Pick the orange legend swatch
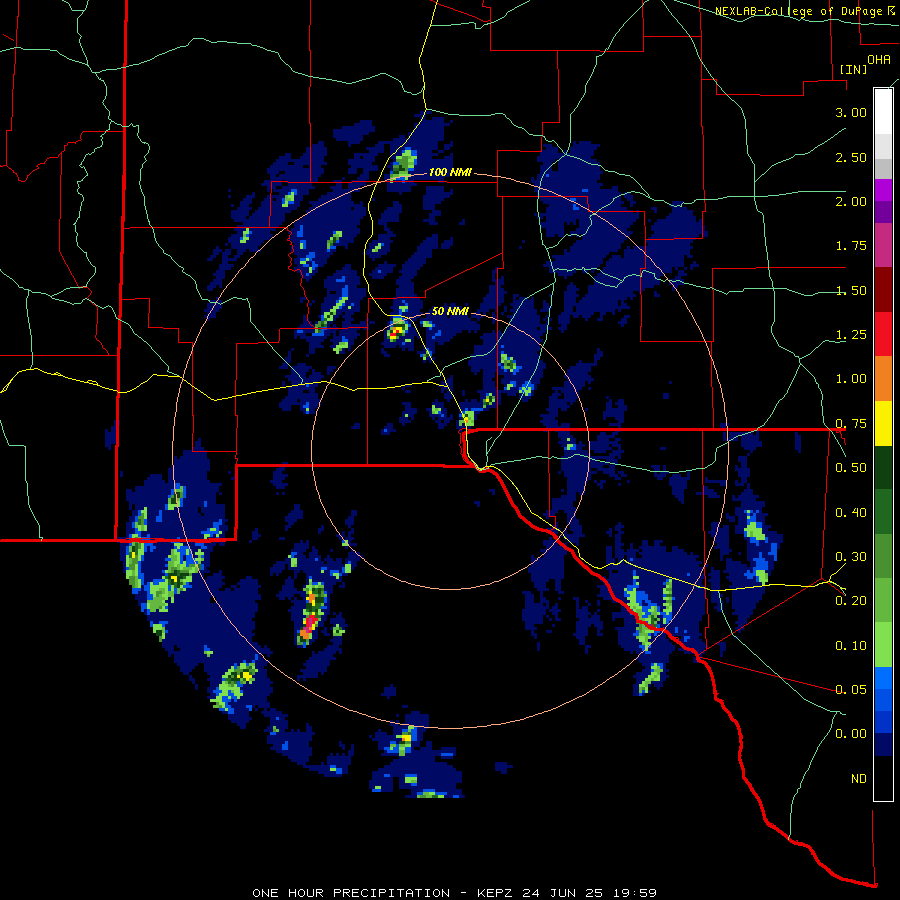The image size is (900, 900). point(883,379)
